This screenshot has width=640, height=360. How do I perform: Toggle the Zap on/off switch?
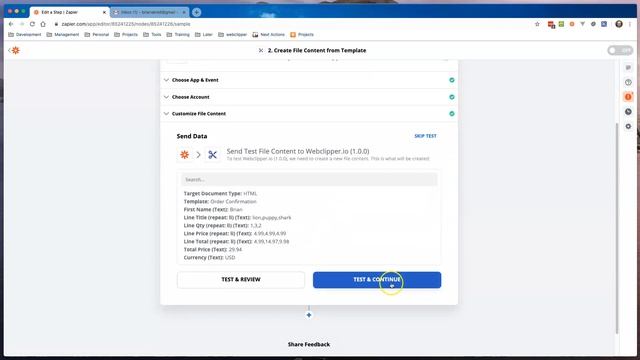(620, 50)
